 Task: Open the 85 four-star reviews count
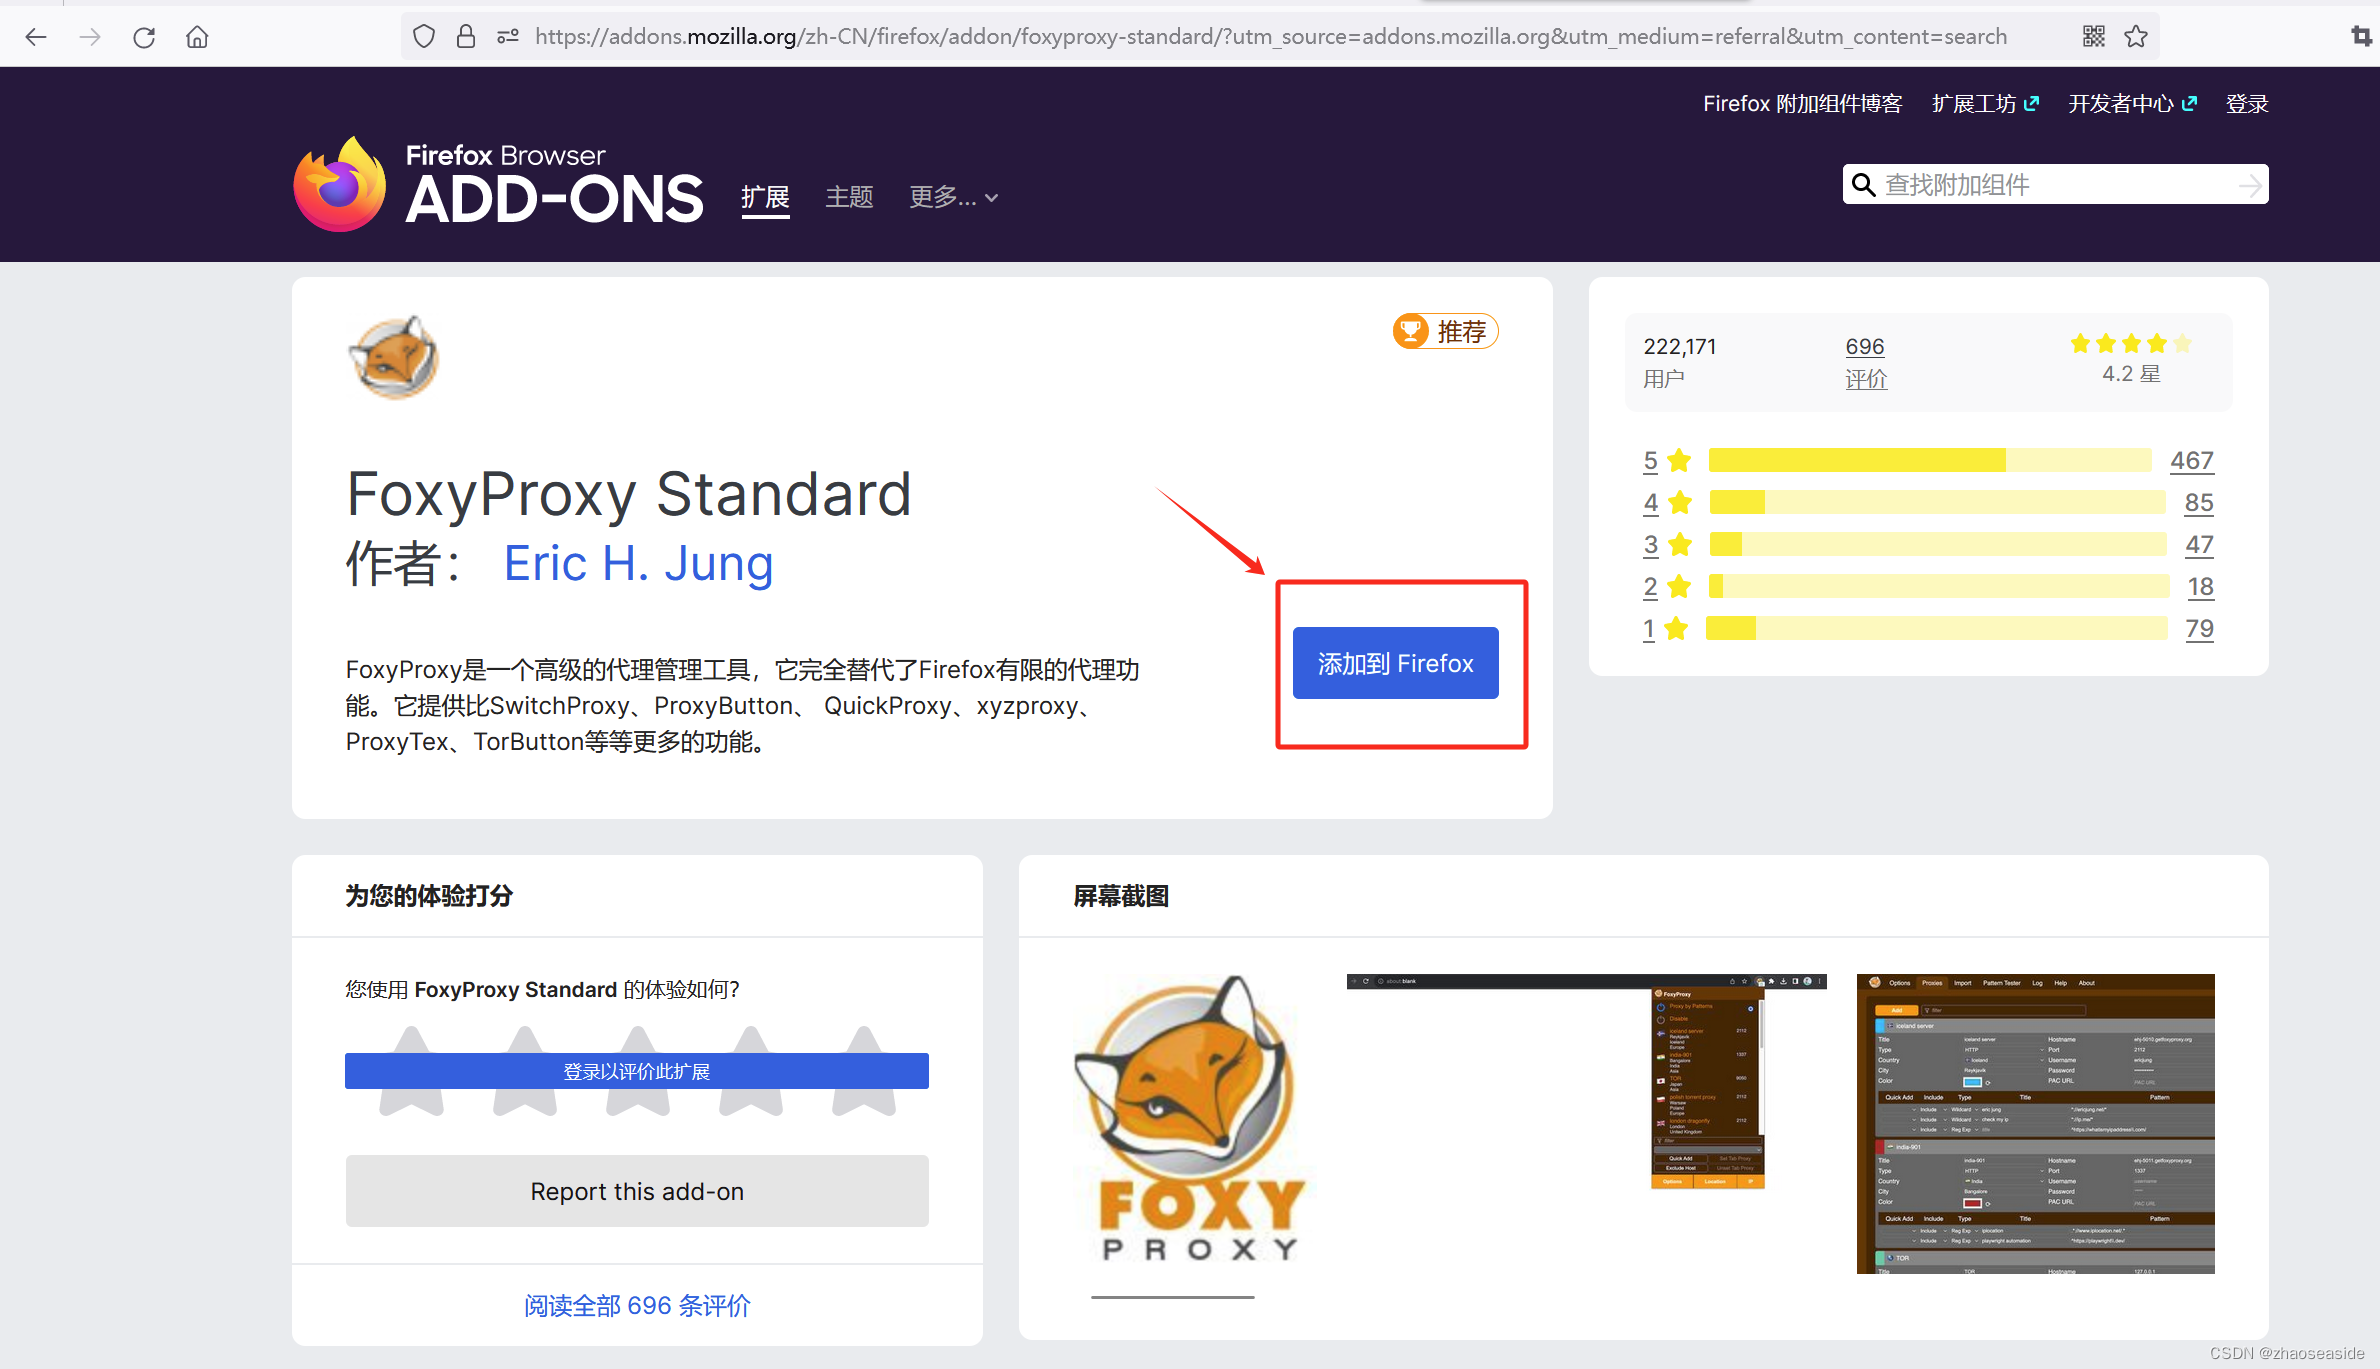[x=2199, y=502]
